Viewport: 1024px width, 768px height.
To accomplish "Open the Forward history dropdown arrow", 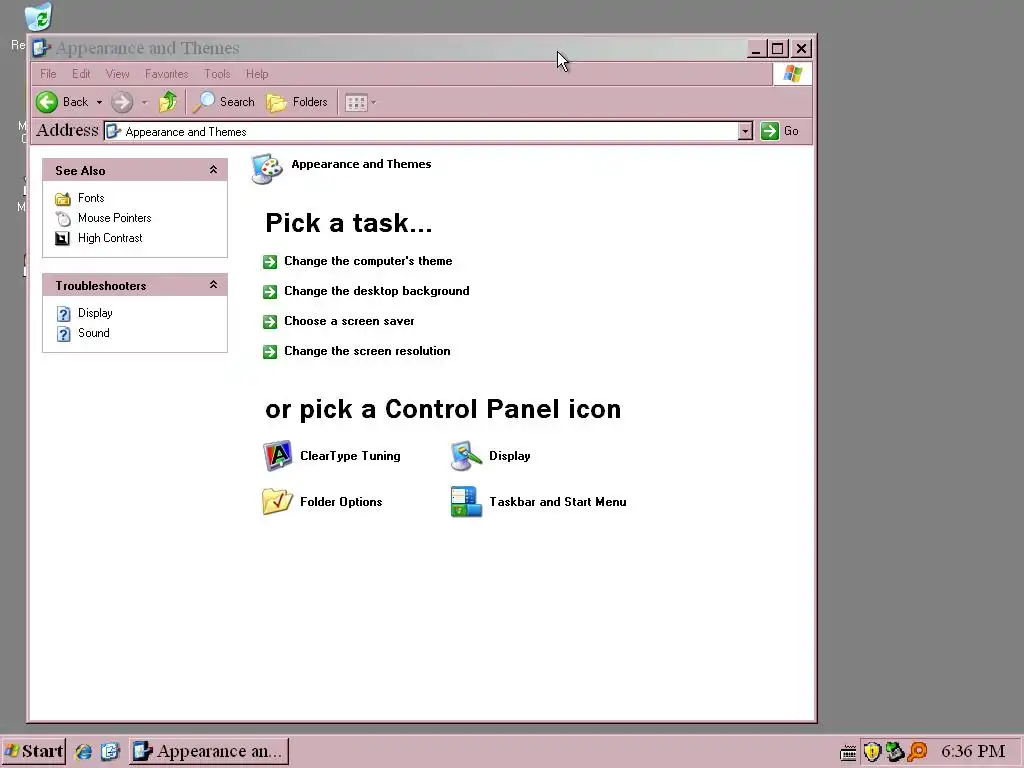I will [145, 103].
